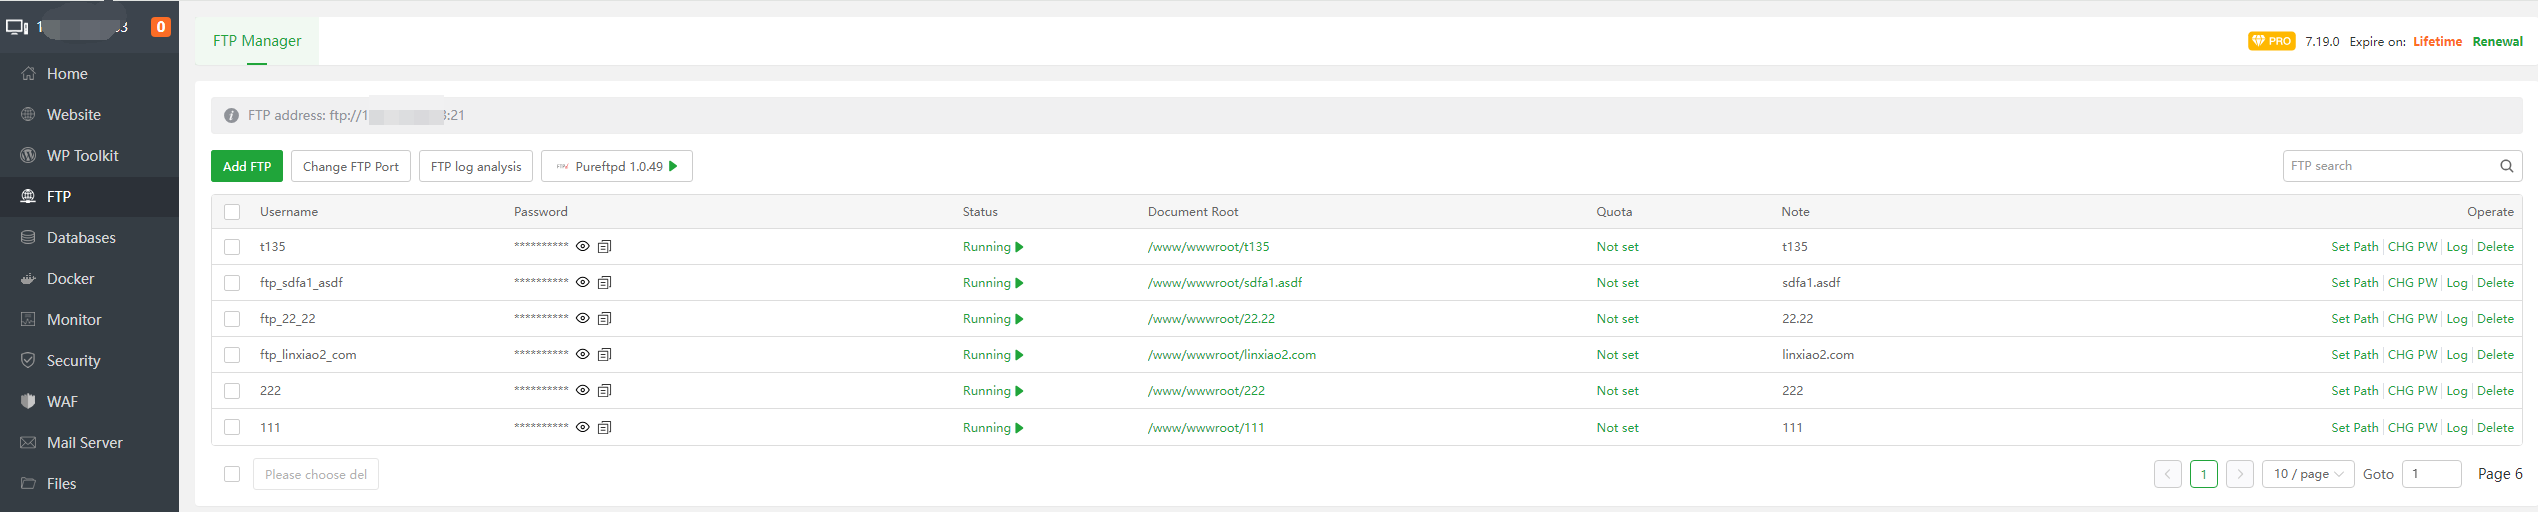Click Delete for the ftp_22_22 account

pos(2495,319)
